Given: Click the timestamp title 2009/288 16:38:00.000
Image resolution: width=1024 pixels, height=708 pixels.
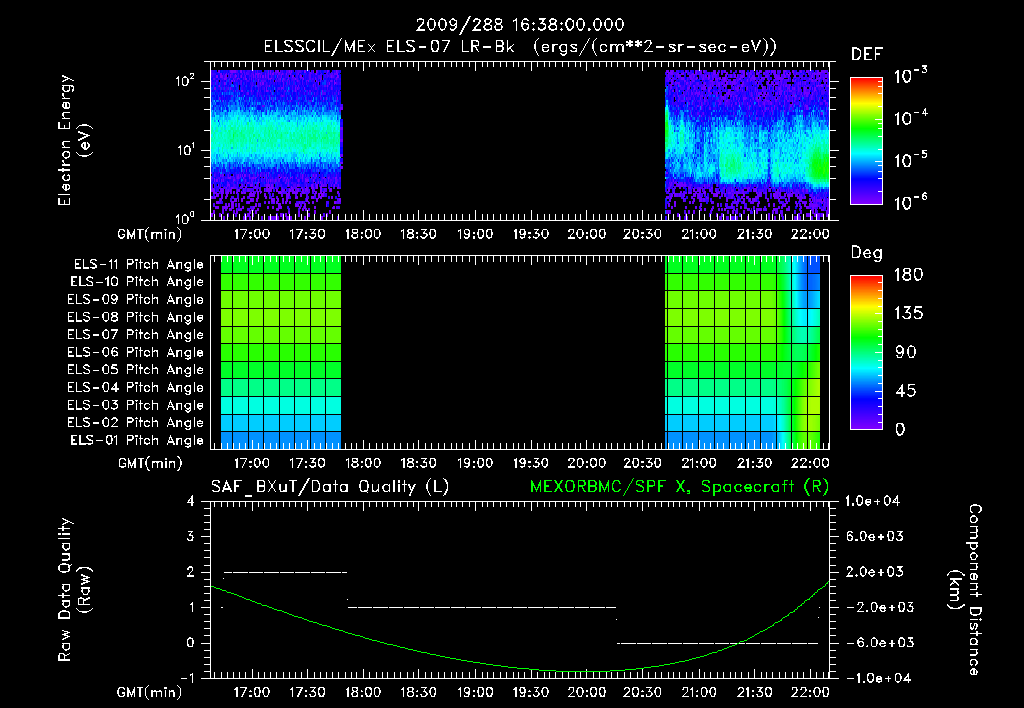Looking at the screenshot, I should click(x=520, y=25).
